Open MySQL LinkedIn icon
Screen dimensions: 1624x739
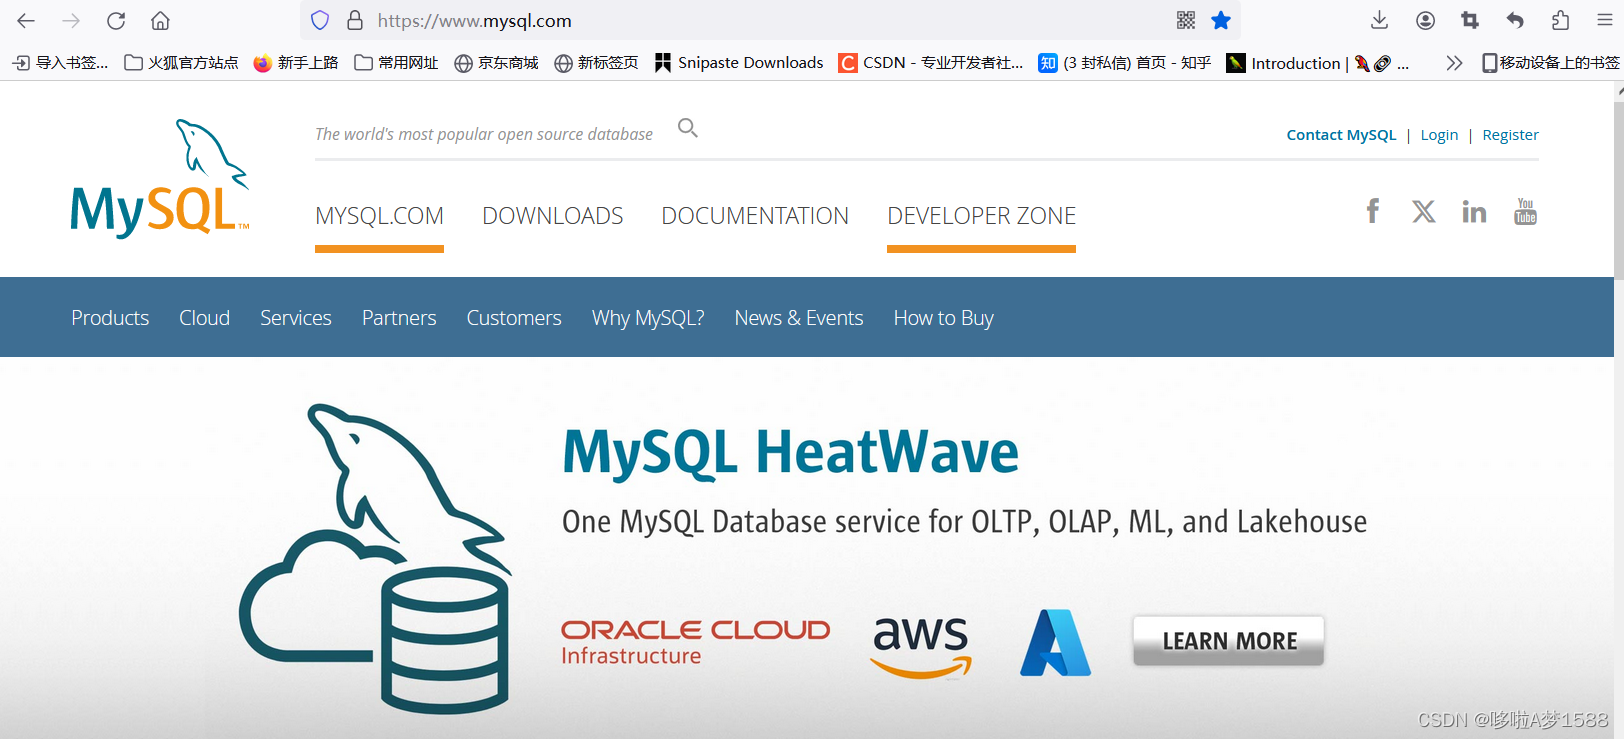(1474, 211)
